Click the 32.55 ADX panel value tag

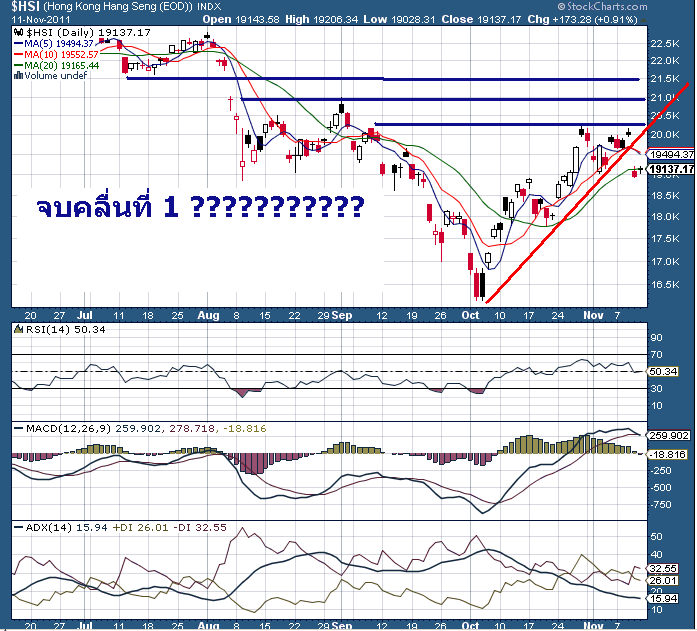click(665, 566)
